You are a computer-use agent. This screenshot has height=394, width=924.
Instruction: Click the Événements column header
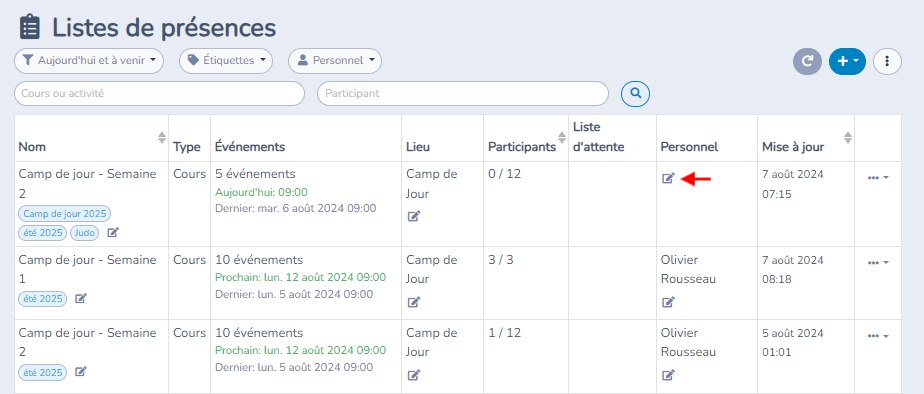[250, 147]
